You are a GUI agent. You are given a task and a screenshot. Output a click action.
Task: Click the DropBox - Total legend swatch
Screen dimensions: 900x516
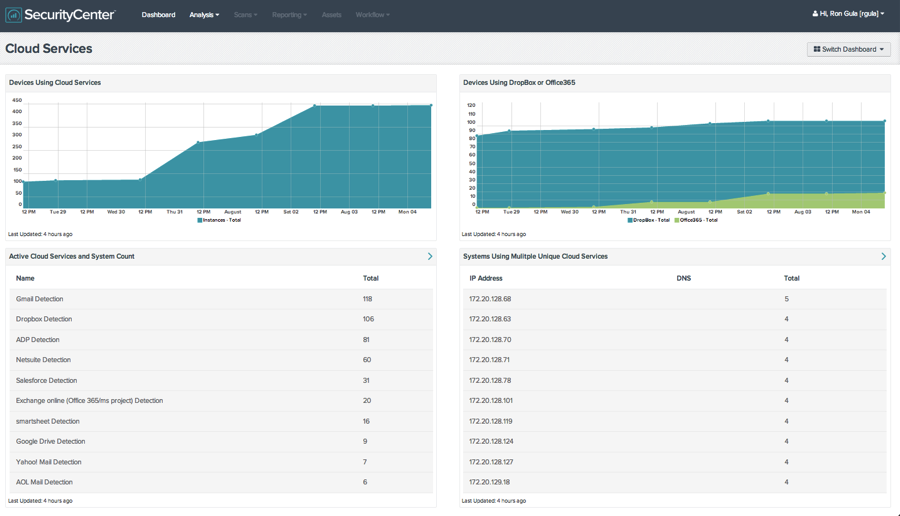tap(630, 220)
